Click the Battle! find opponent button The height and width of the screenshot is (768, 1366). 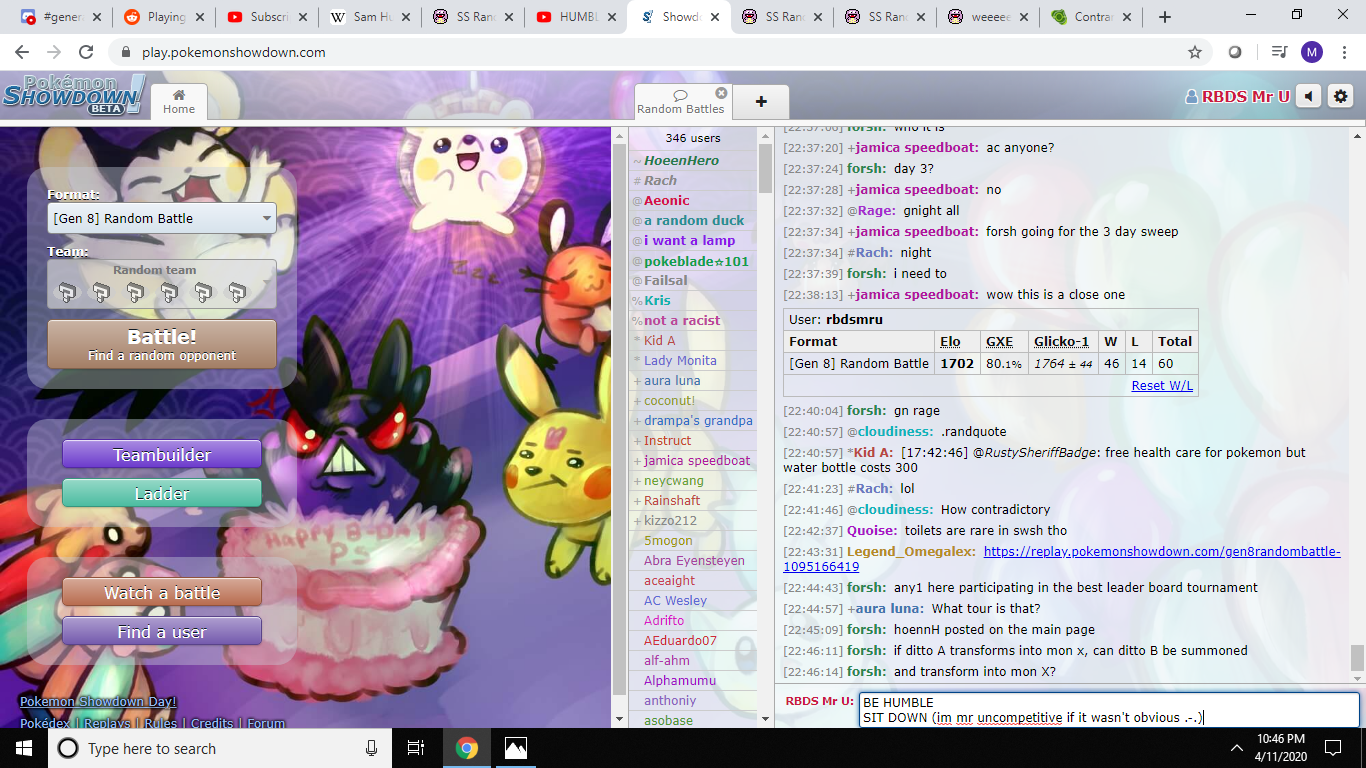coord(162,344)
